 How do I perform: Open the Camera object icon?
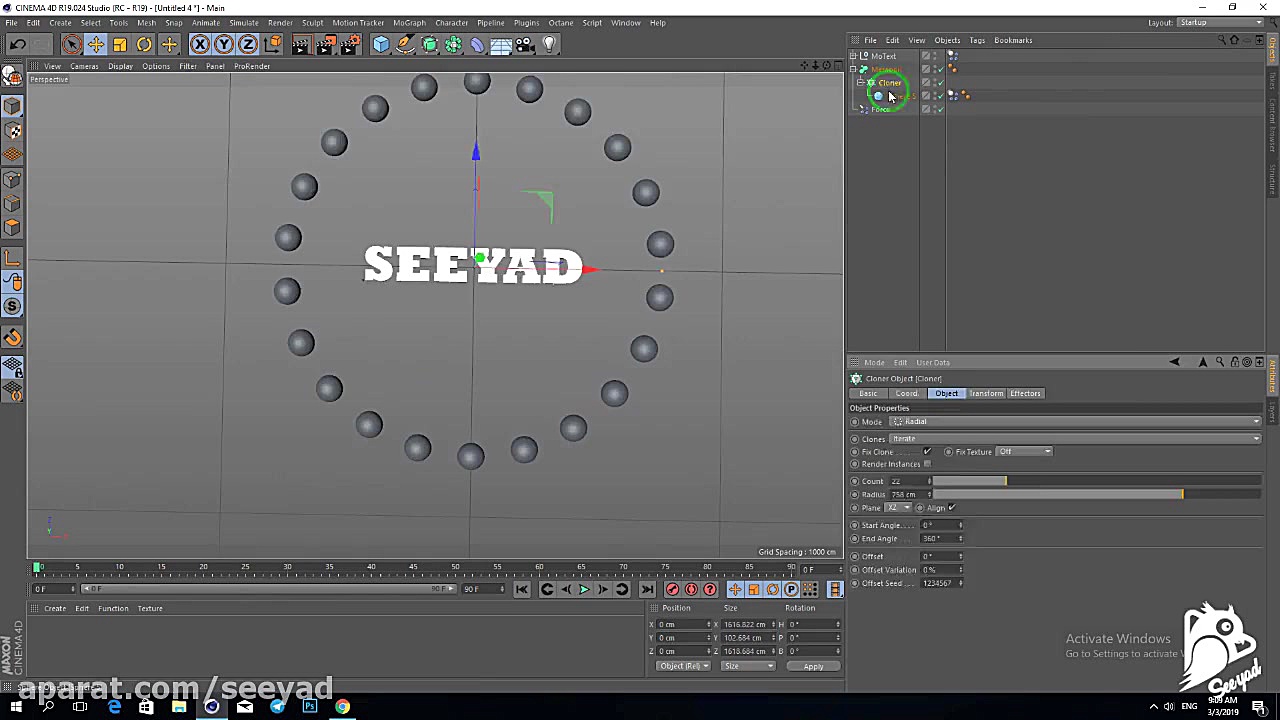coord(525,44)
